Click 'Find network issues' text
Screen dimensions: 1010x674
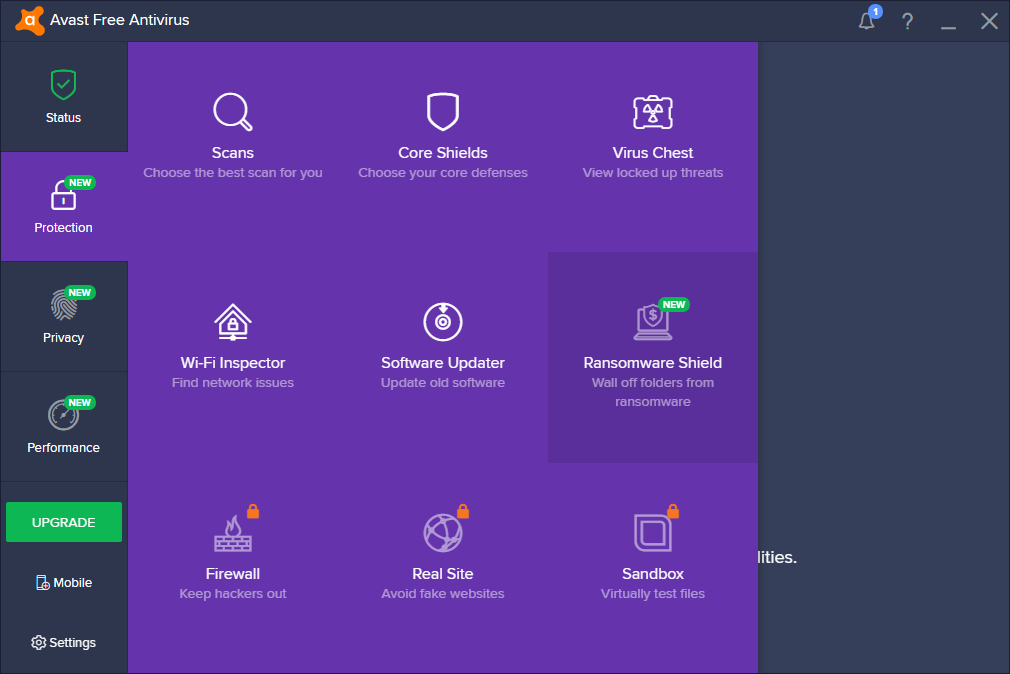(x=233, y=383)
